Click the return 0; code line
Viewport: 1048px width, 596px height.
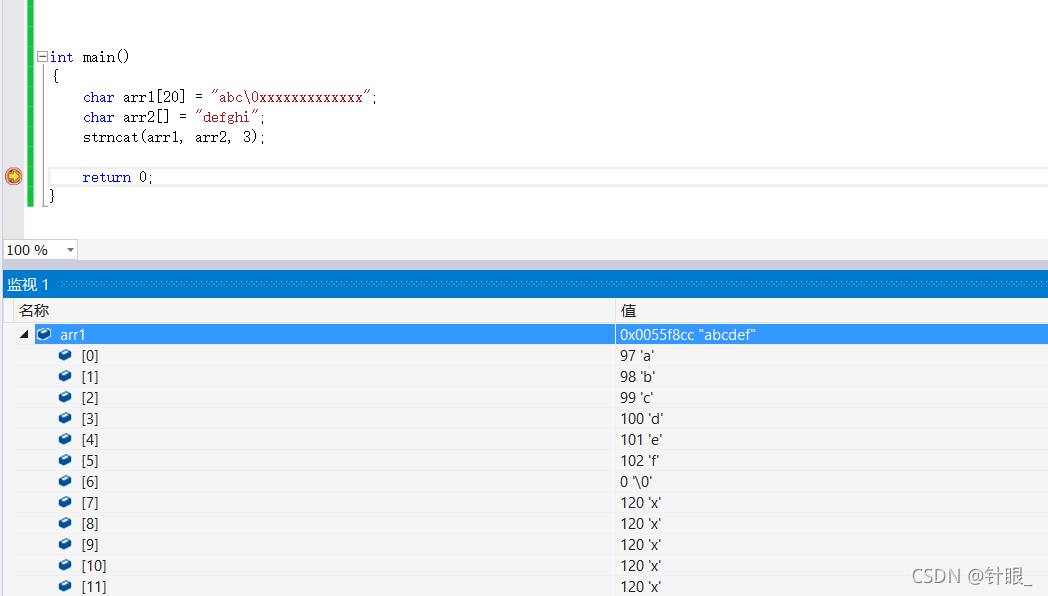118,177
